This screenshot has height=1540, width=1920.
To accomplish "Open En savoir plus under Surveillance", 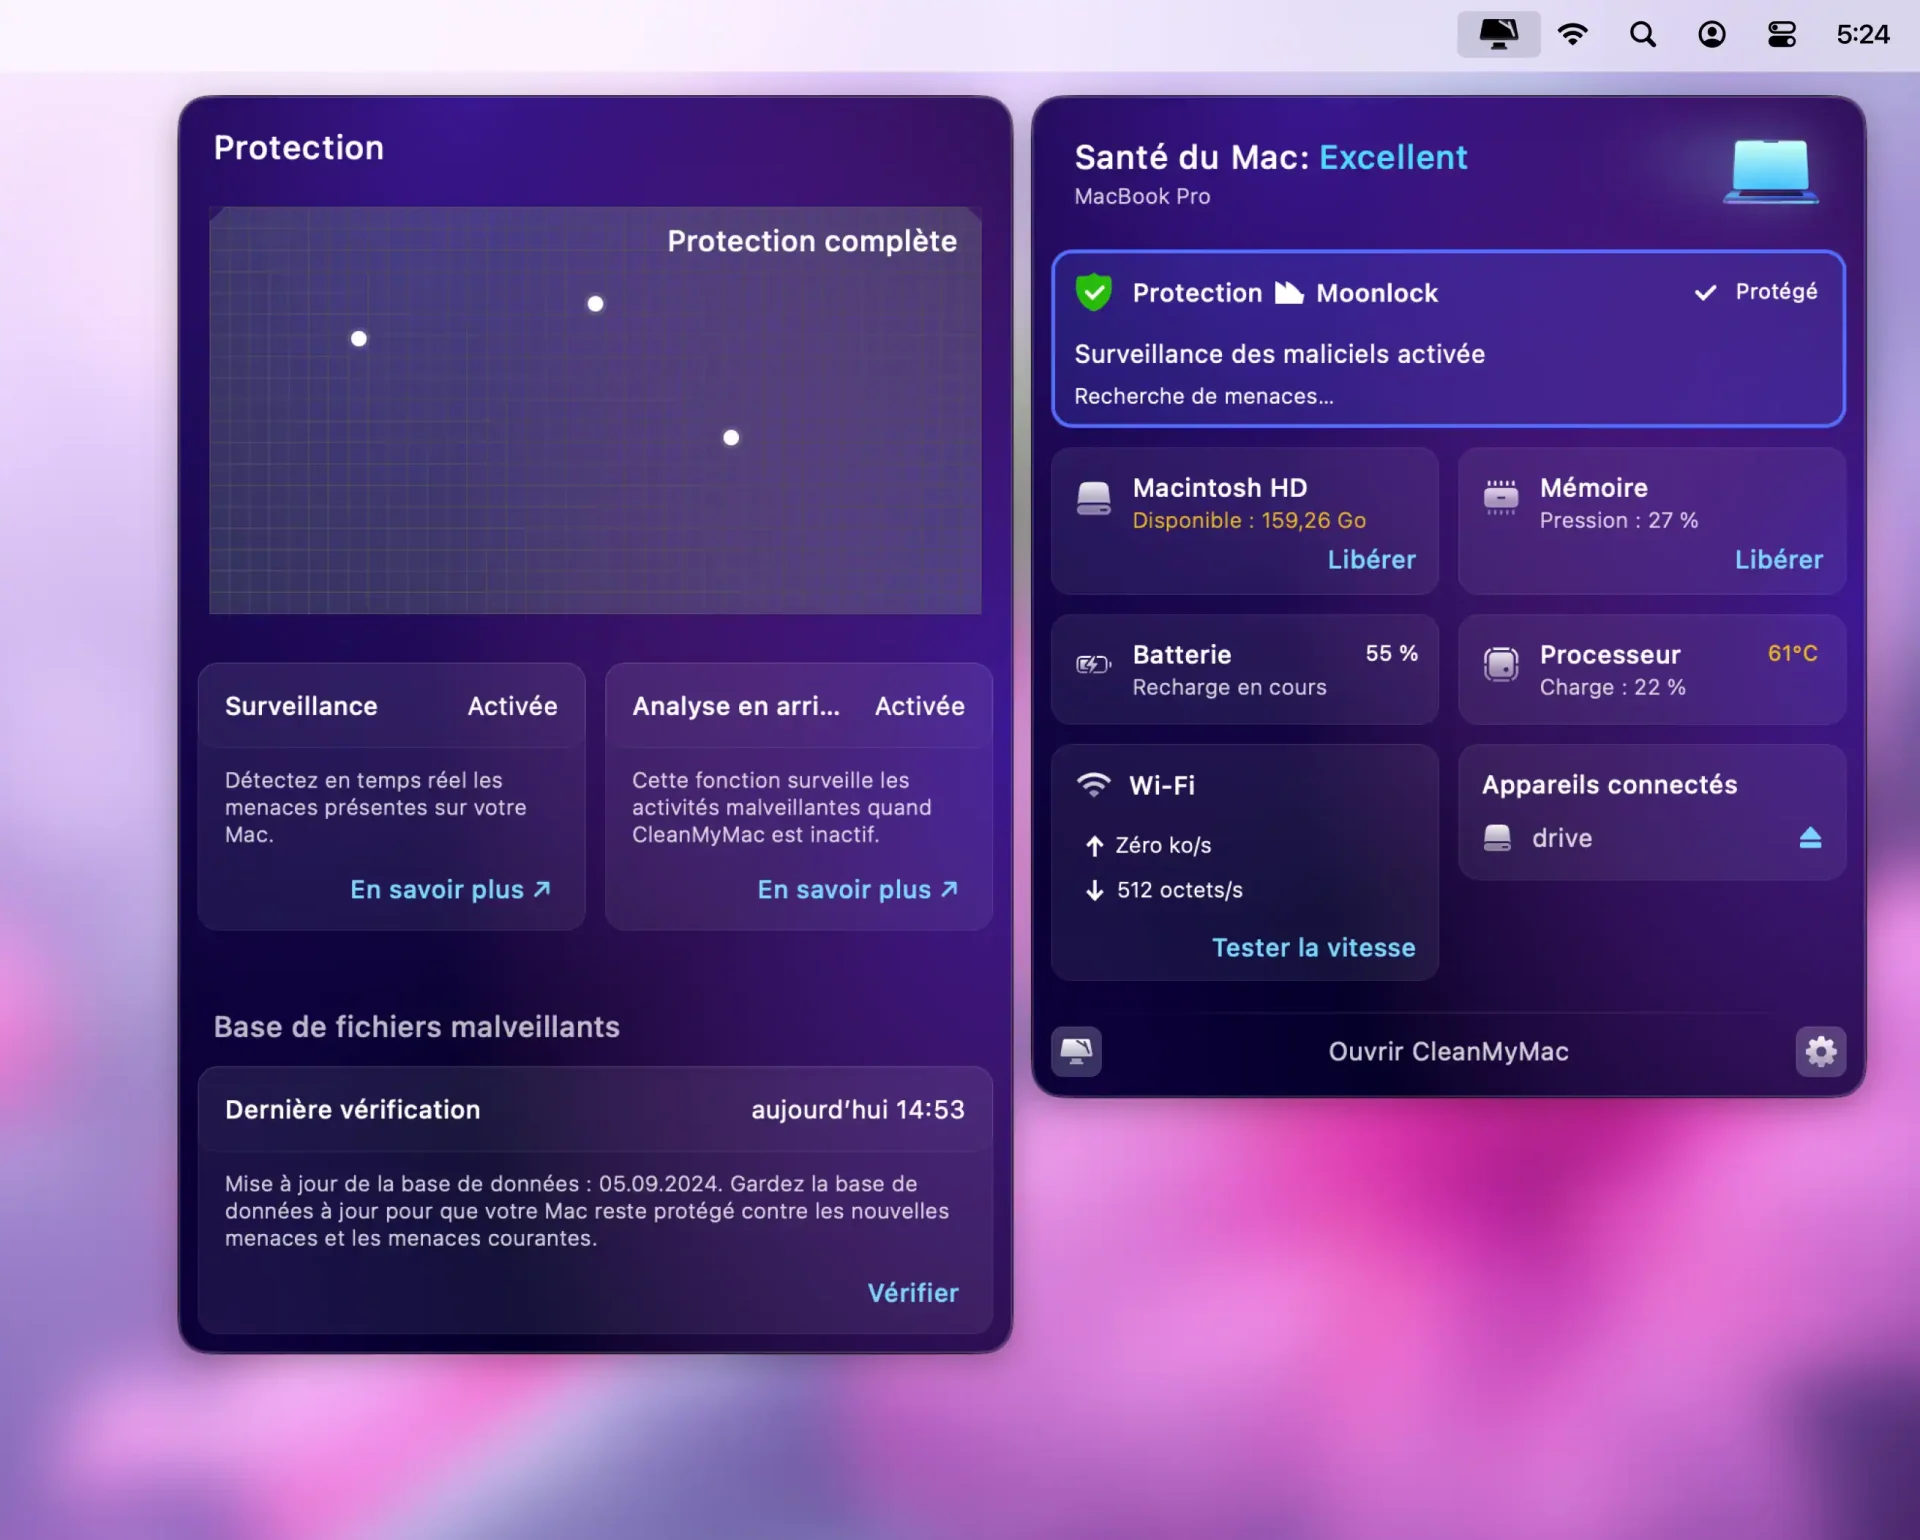I will click(450, 889).
